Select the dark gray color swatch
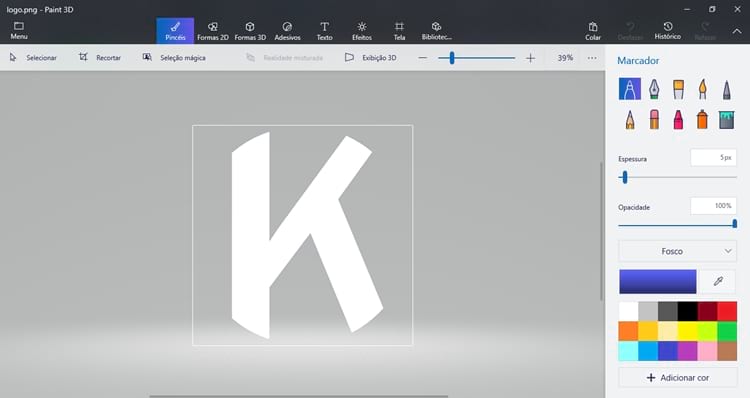Screen dimensions: 750x398 [668, 311]
